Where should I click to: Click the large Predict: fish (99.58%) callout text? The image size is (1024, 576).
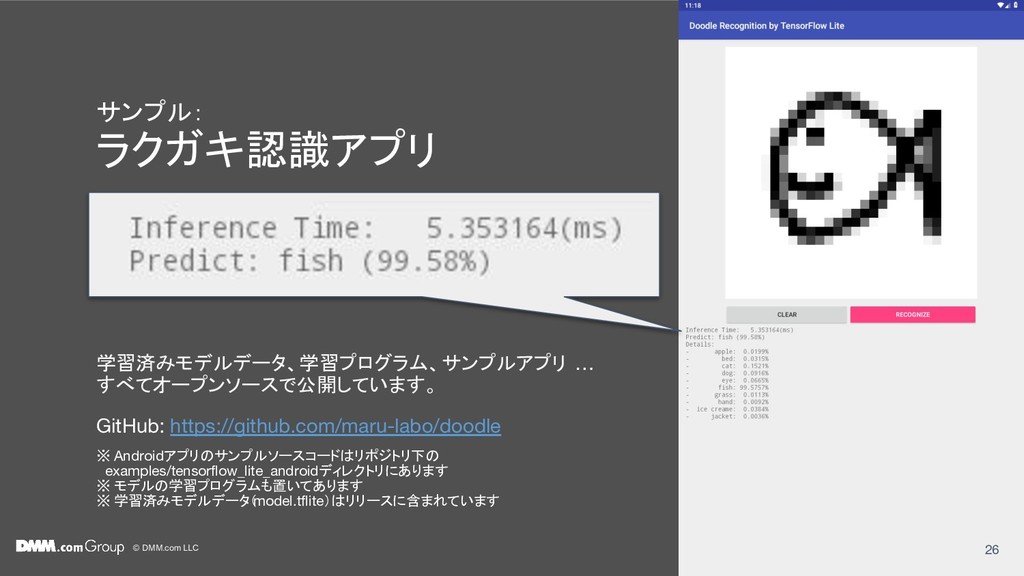pos(310,261)
